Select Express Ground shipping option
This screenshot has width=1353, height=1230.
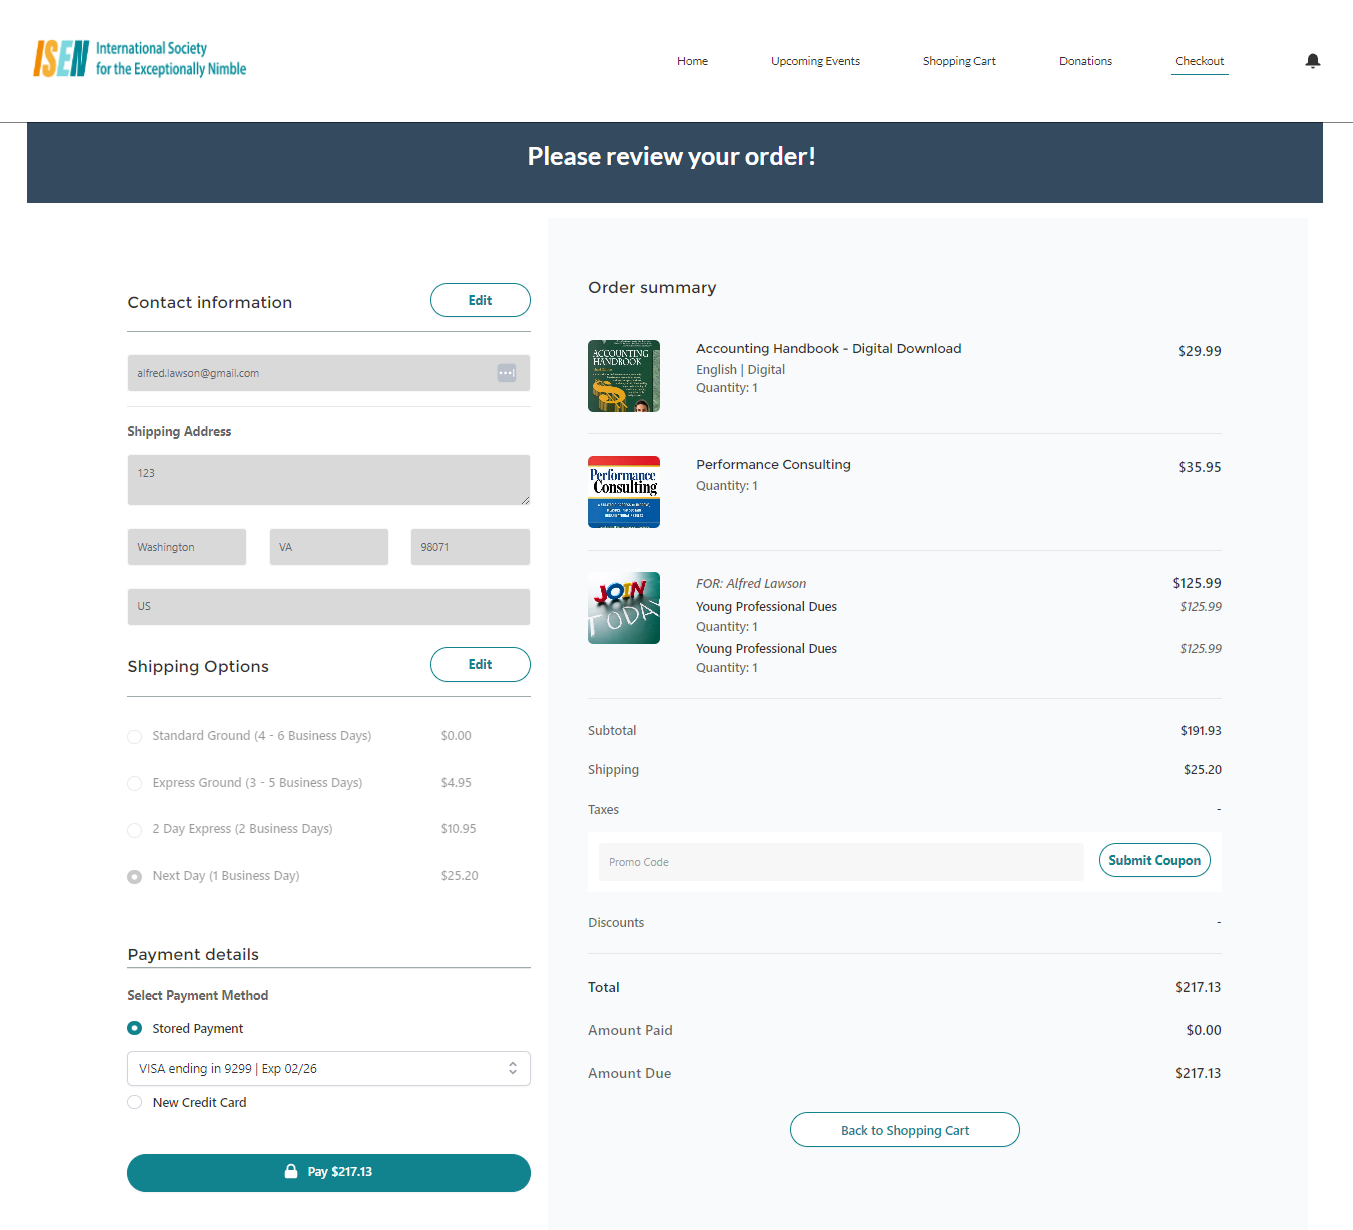pos(135,783)
